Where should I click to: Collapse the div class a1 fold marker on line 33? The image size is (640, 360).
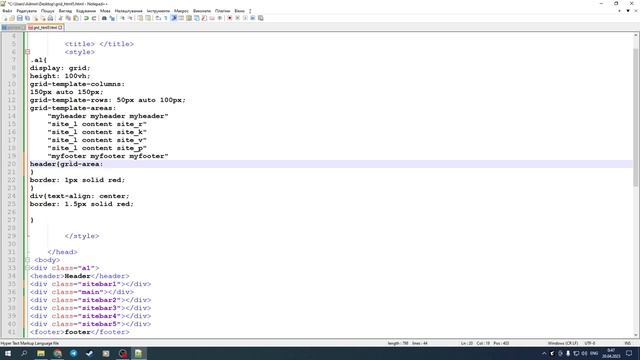pyautogui.click(x=28, y=268)
